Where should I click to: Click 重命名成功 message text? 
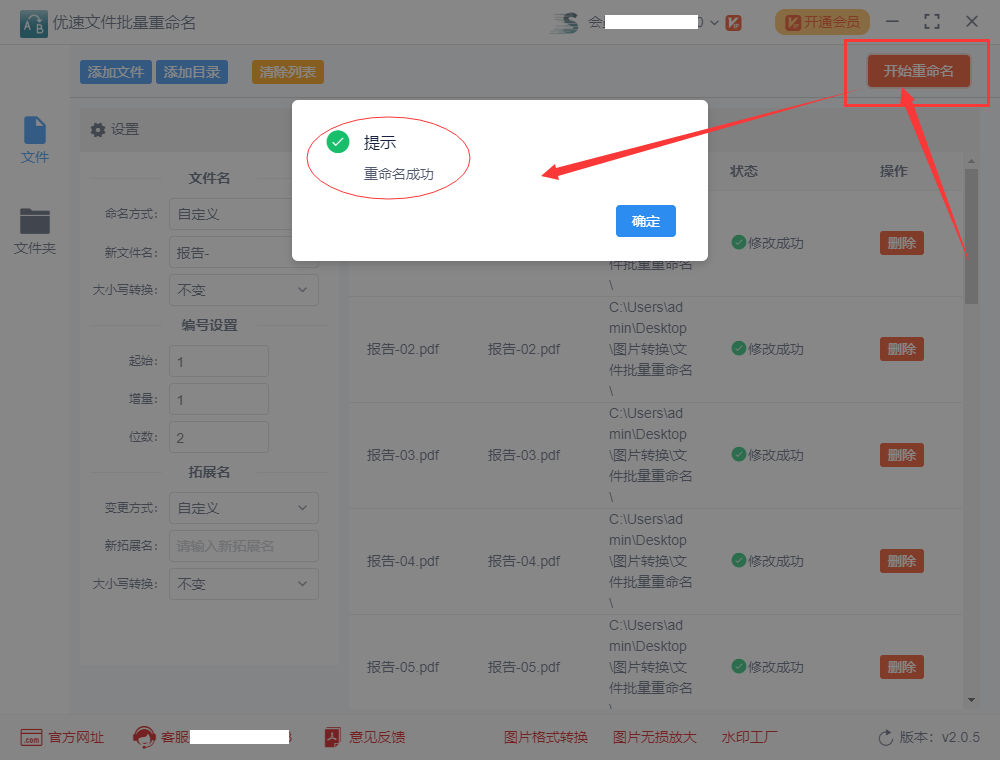399,174
